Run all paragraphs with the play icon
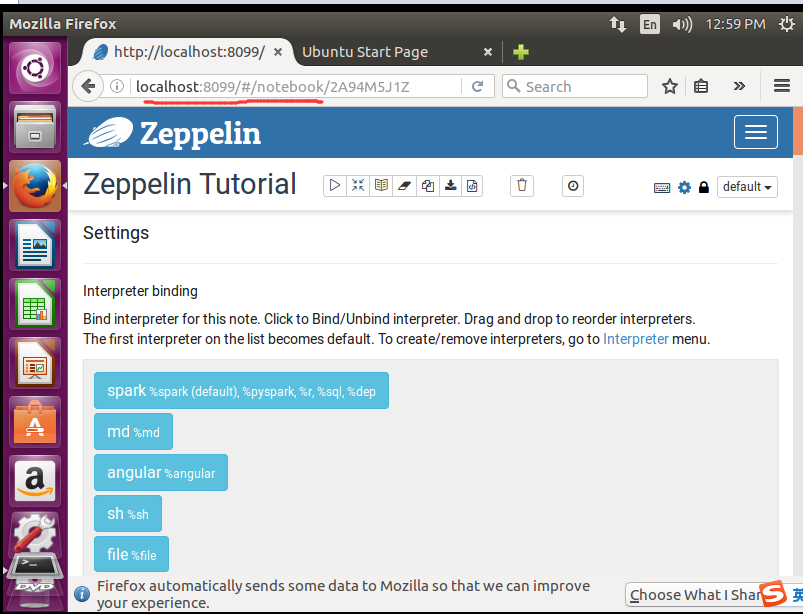Image resolution: width=803 pixels, height=614 pixels. 335,185
